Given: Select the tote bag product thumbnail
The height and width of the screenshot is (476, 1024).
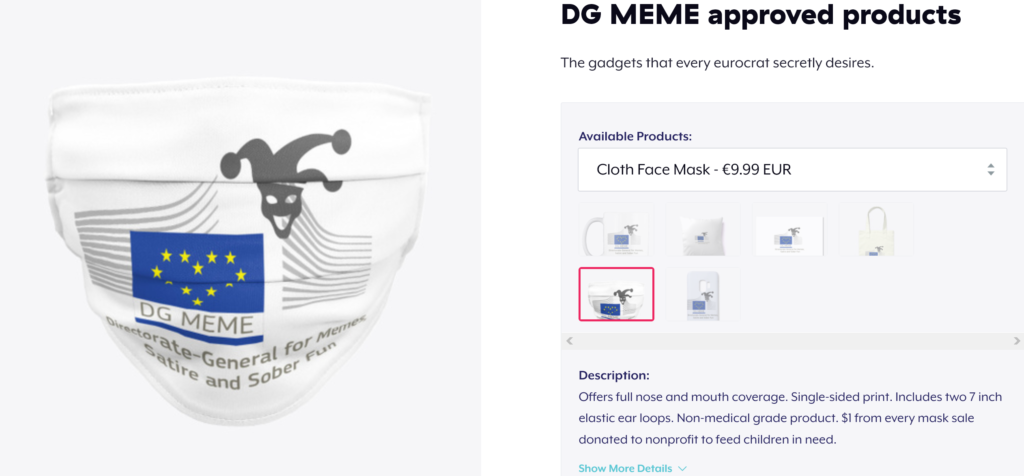Looking at the screenshot, I should tap(876, 229).
